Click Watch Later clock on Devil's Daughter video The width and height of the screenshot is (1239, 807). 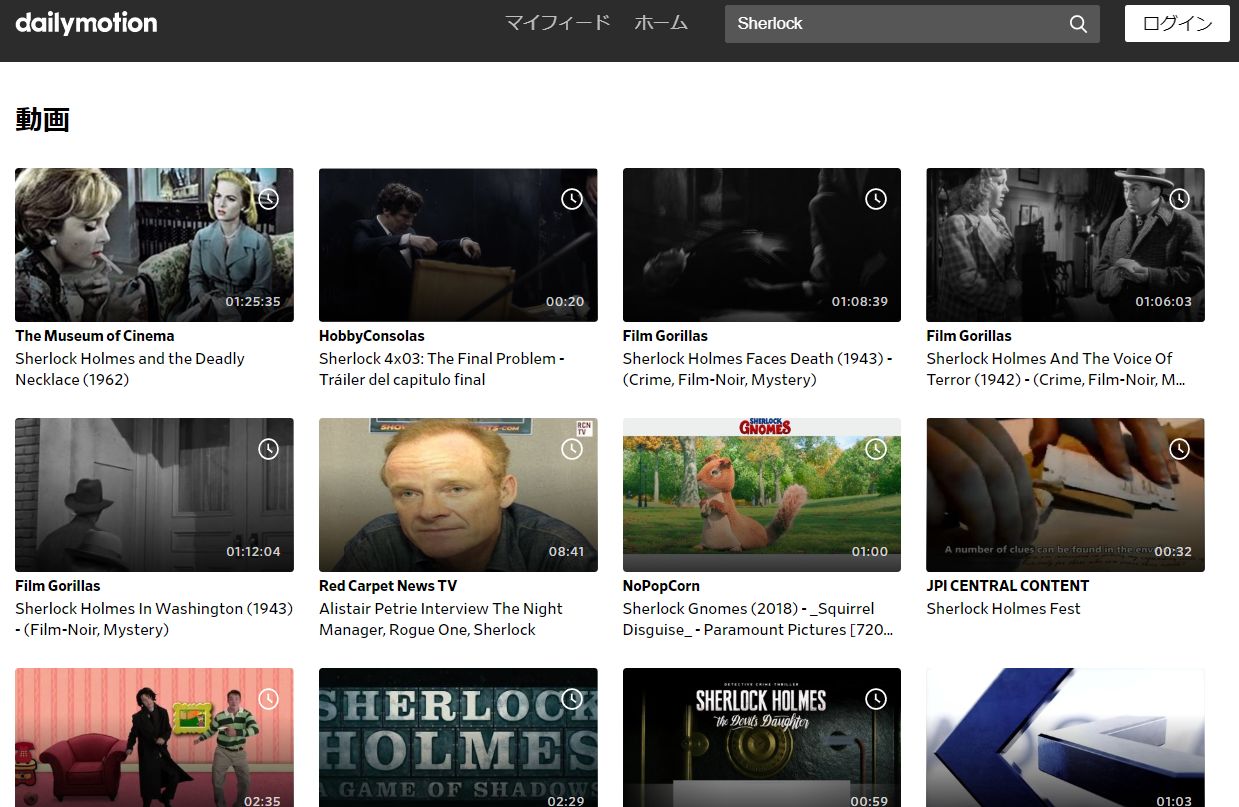point(876,699)
